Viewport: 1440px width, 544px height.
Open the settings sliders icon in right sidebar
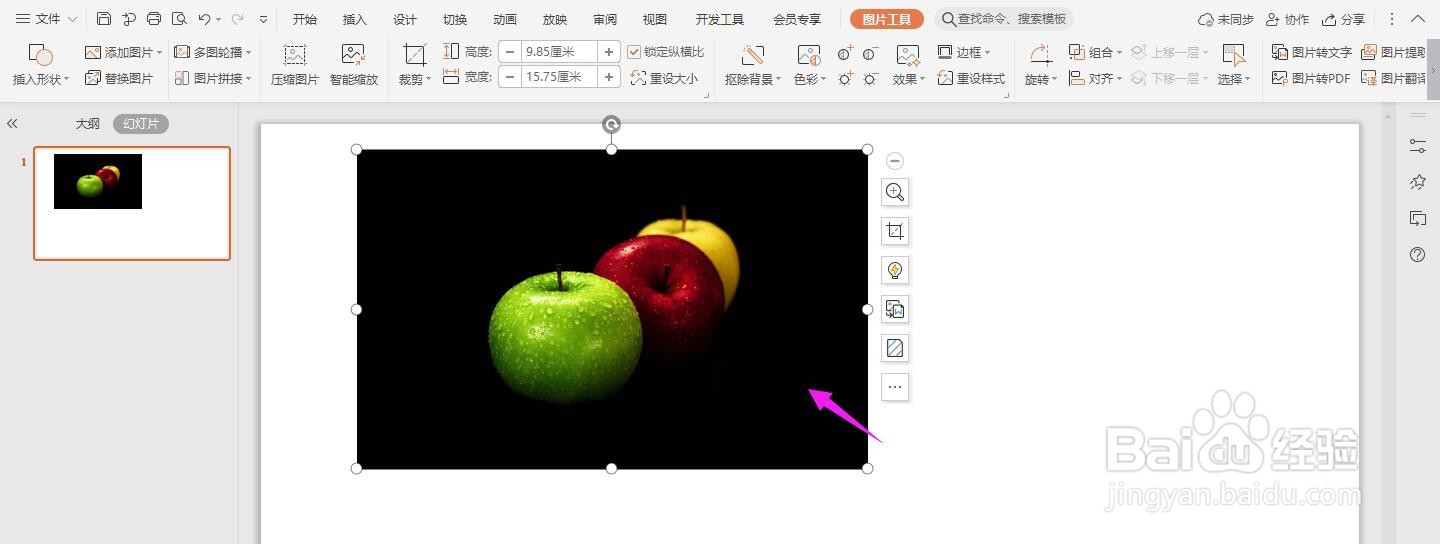pos(1417,145)
